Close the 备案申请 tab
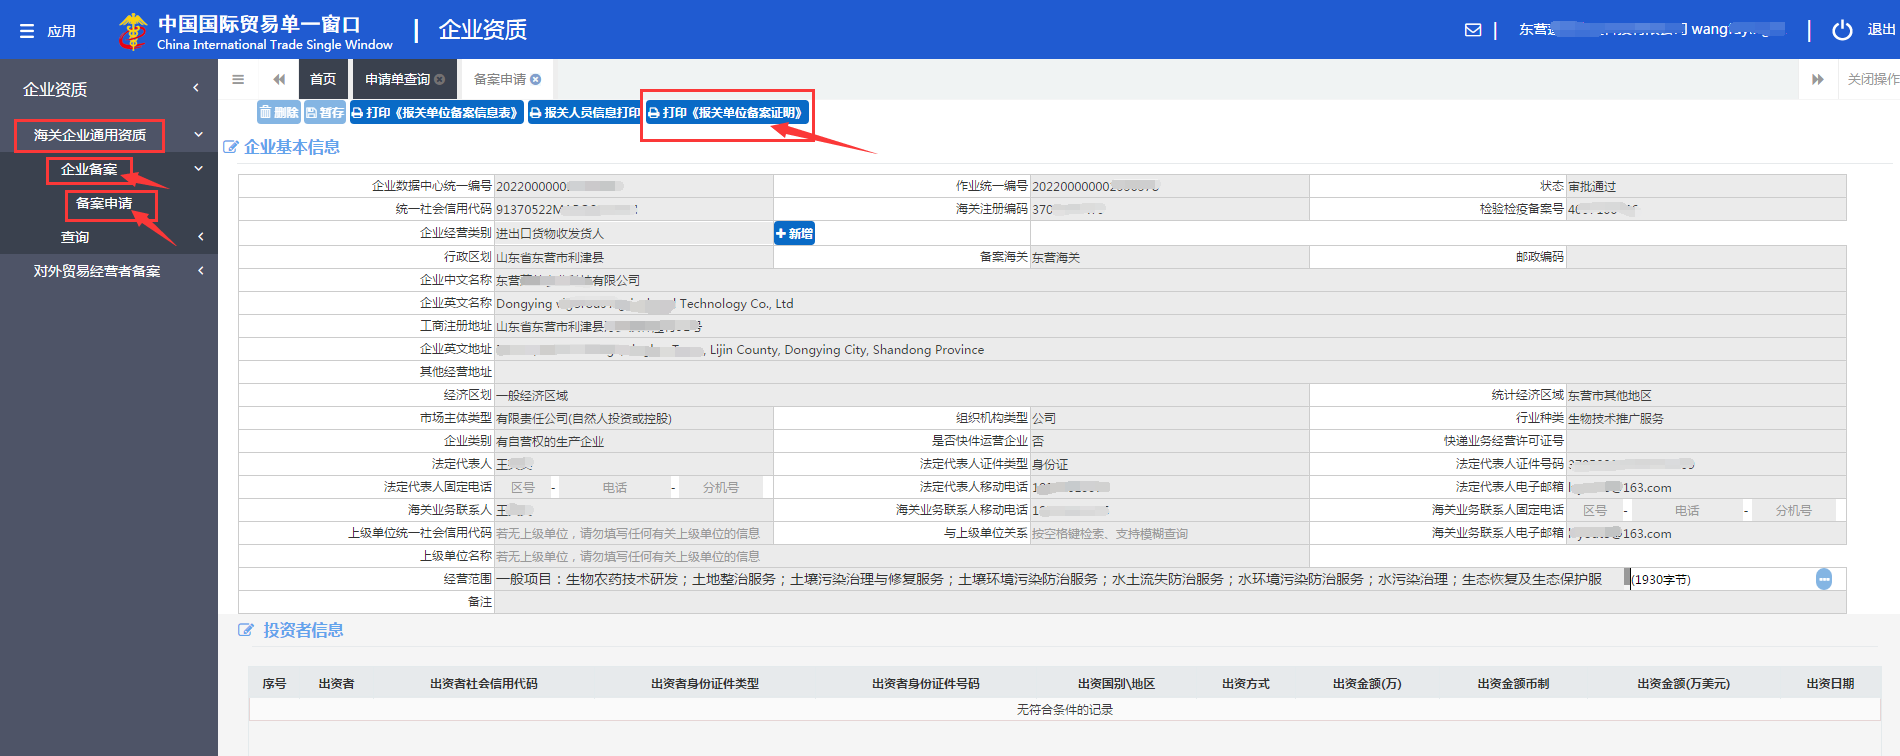Image resolution: width=1900 pixels, height=756 pixels. coord(536,79)
